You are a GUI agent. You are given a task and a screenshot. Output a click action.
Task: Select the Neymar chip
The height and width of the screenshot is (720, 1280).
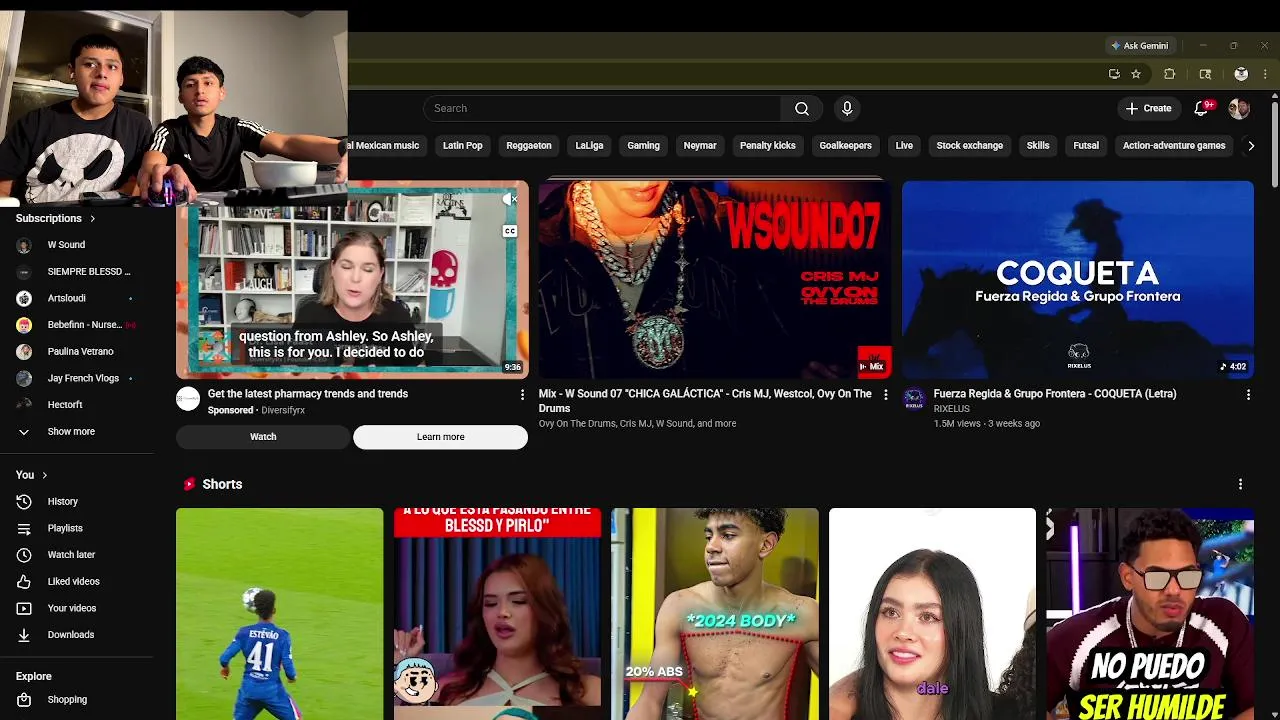tap(699, 146)
